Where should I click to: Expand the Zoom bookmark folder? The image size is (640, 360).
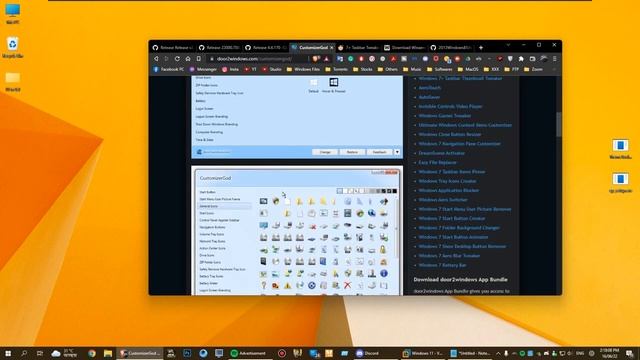[x=533, y=69]
